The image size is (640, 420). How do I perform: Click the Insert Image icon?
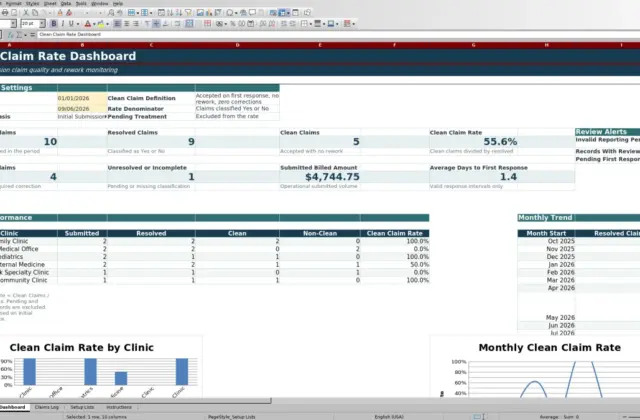pyautogui.click(x=200, y=13)
